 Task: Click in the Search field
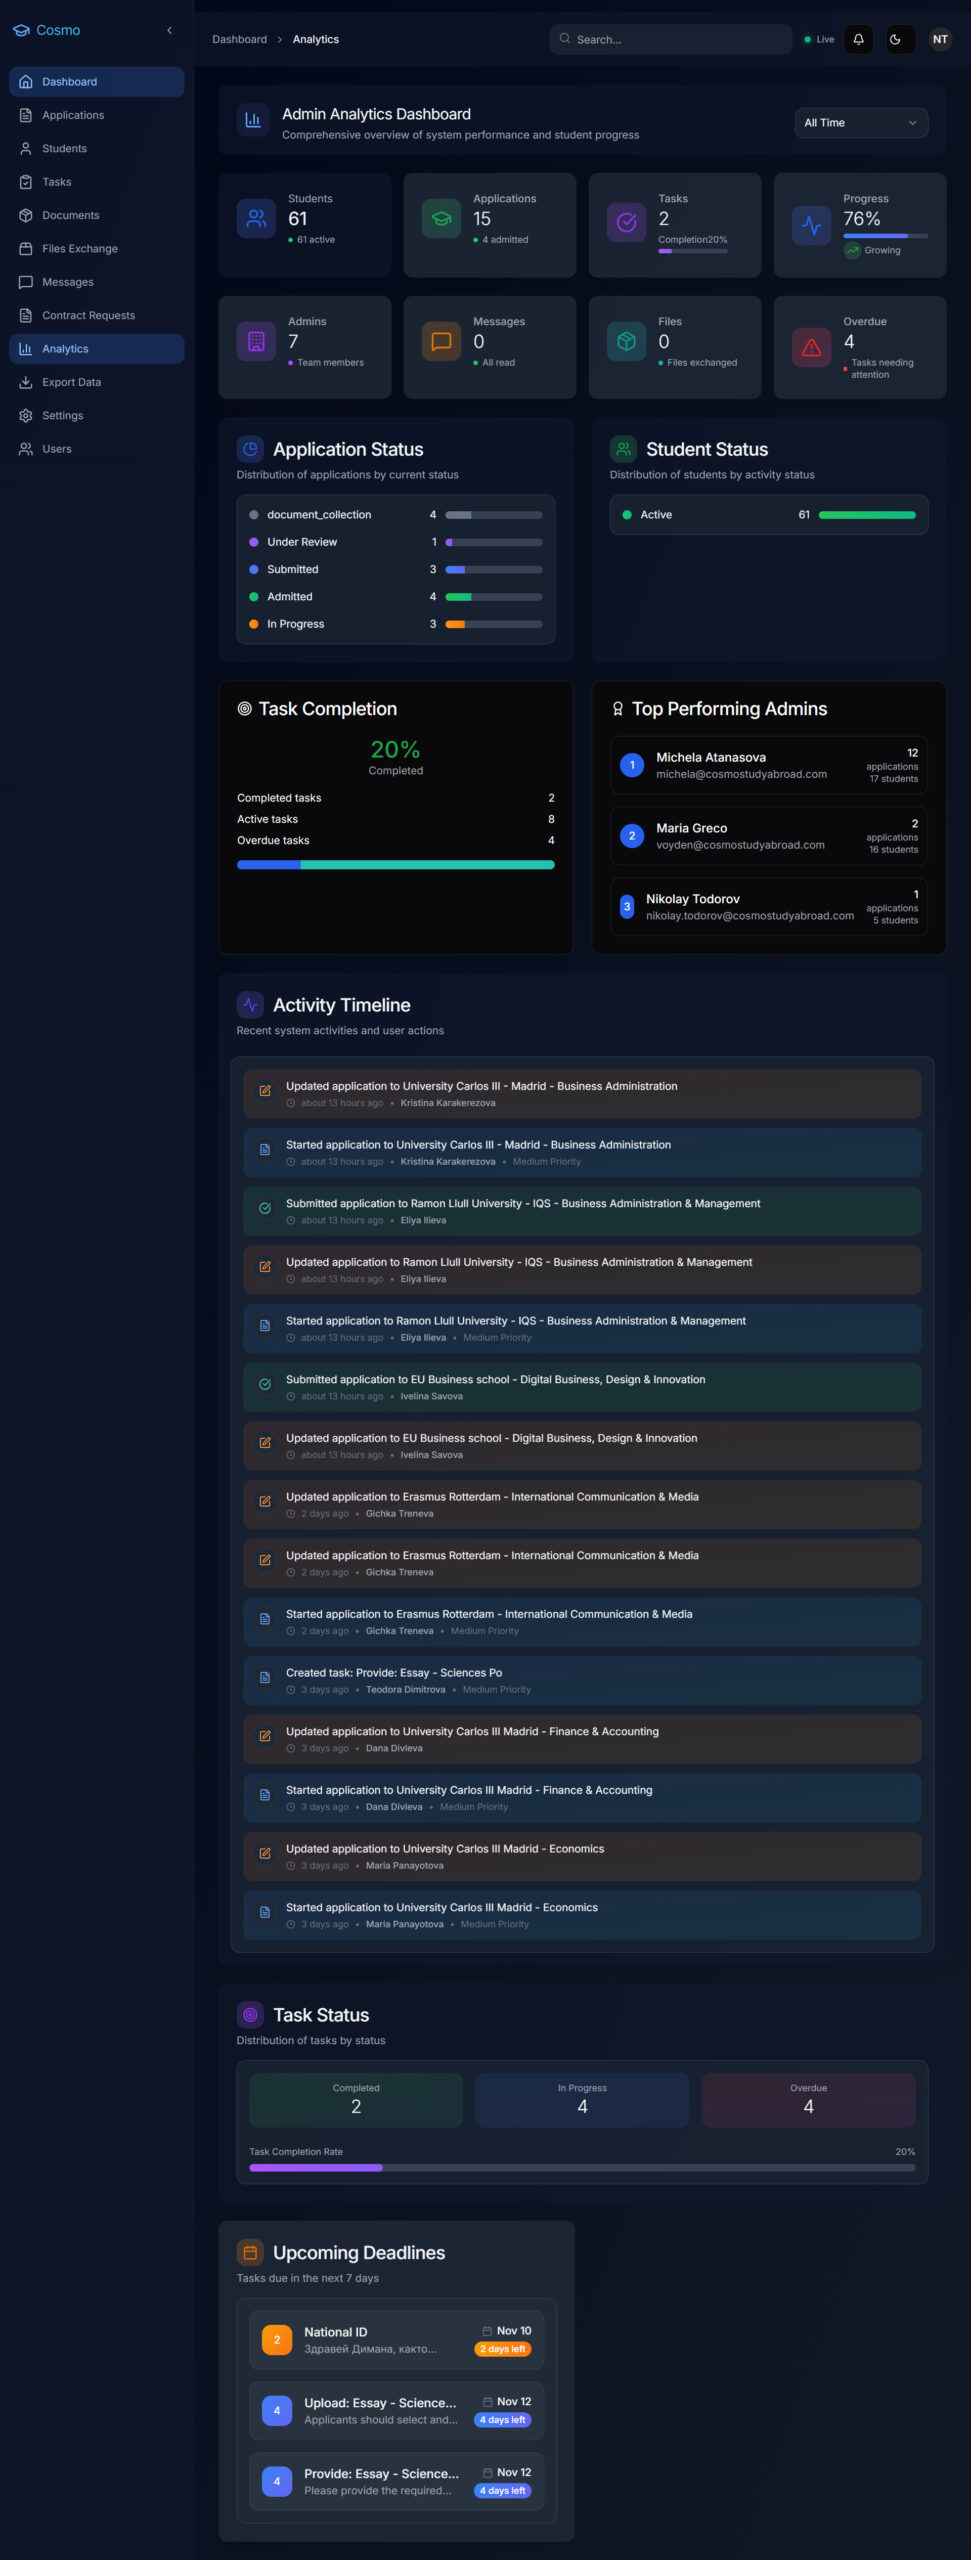pyautogui.click(x=670, y=39)
